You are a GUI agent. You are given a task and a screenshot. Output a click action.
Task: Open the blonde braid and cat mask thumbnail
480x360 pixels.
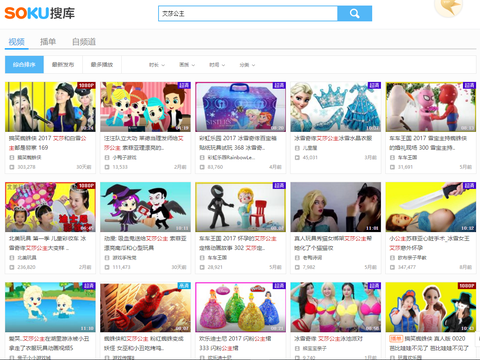pos(336,207)
